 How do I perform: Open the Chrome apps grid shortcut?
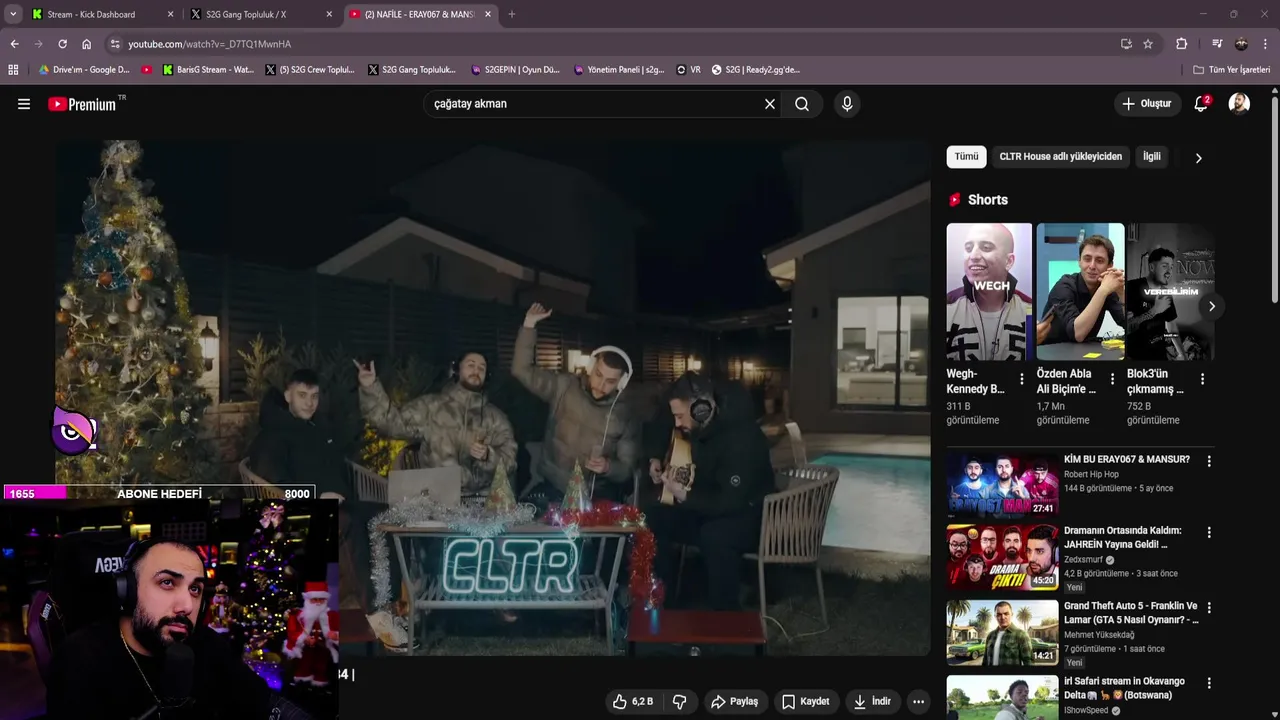click(13, 70)
